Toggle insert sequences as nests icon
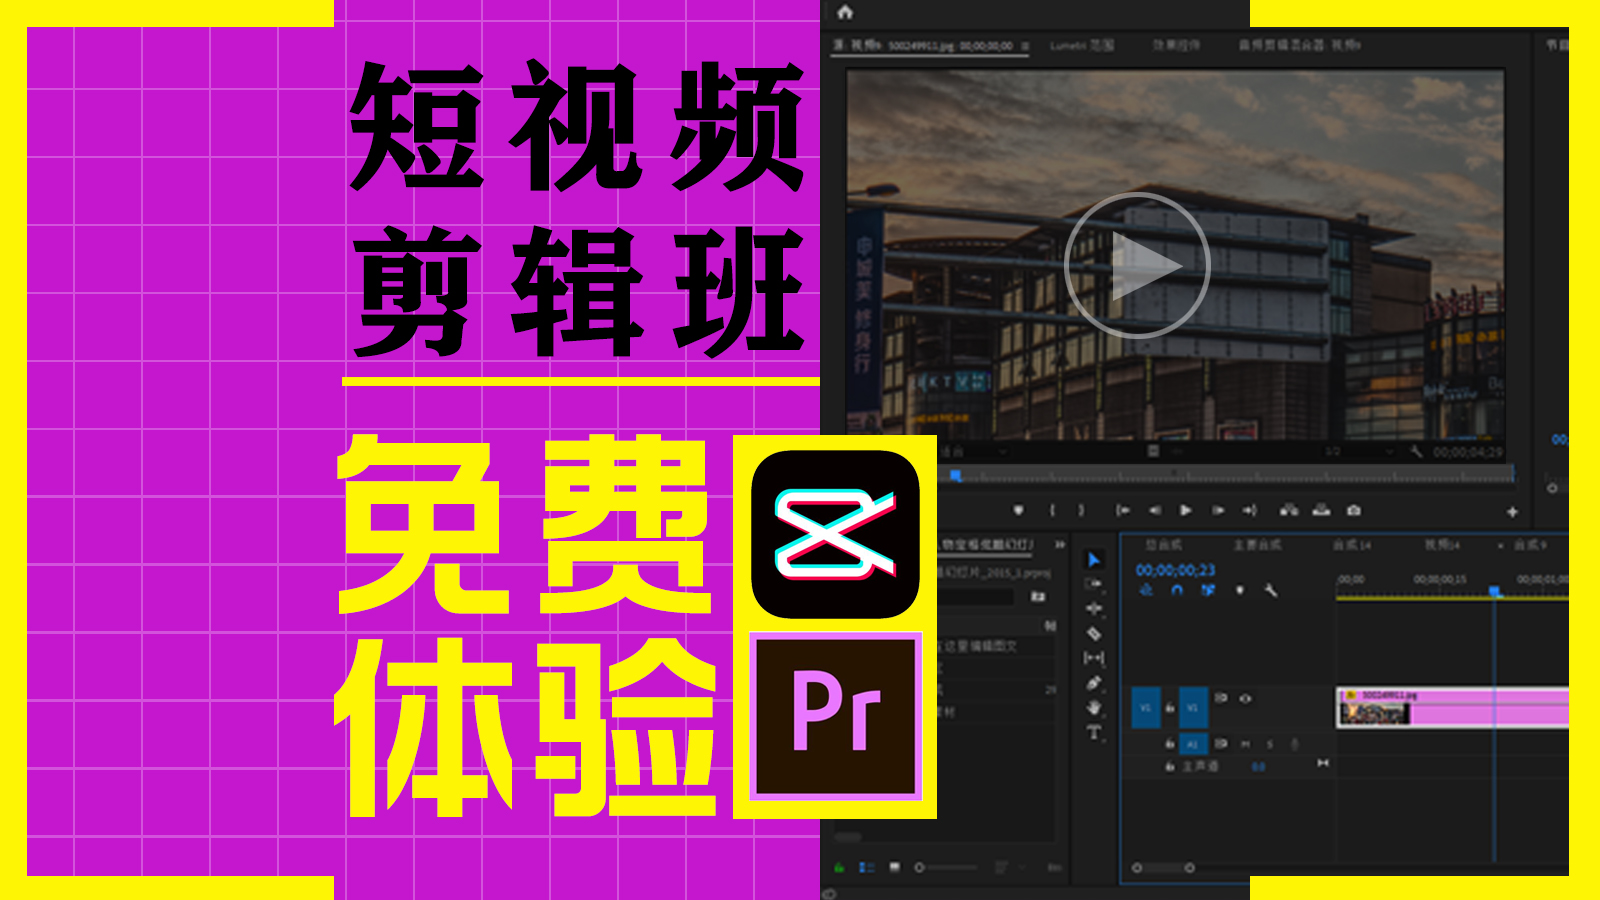Viewport: 1600px width, 900px height. tap(1146, 590)
